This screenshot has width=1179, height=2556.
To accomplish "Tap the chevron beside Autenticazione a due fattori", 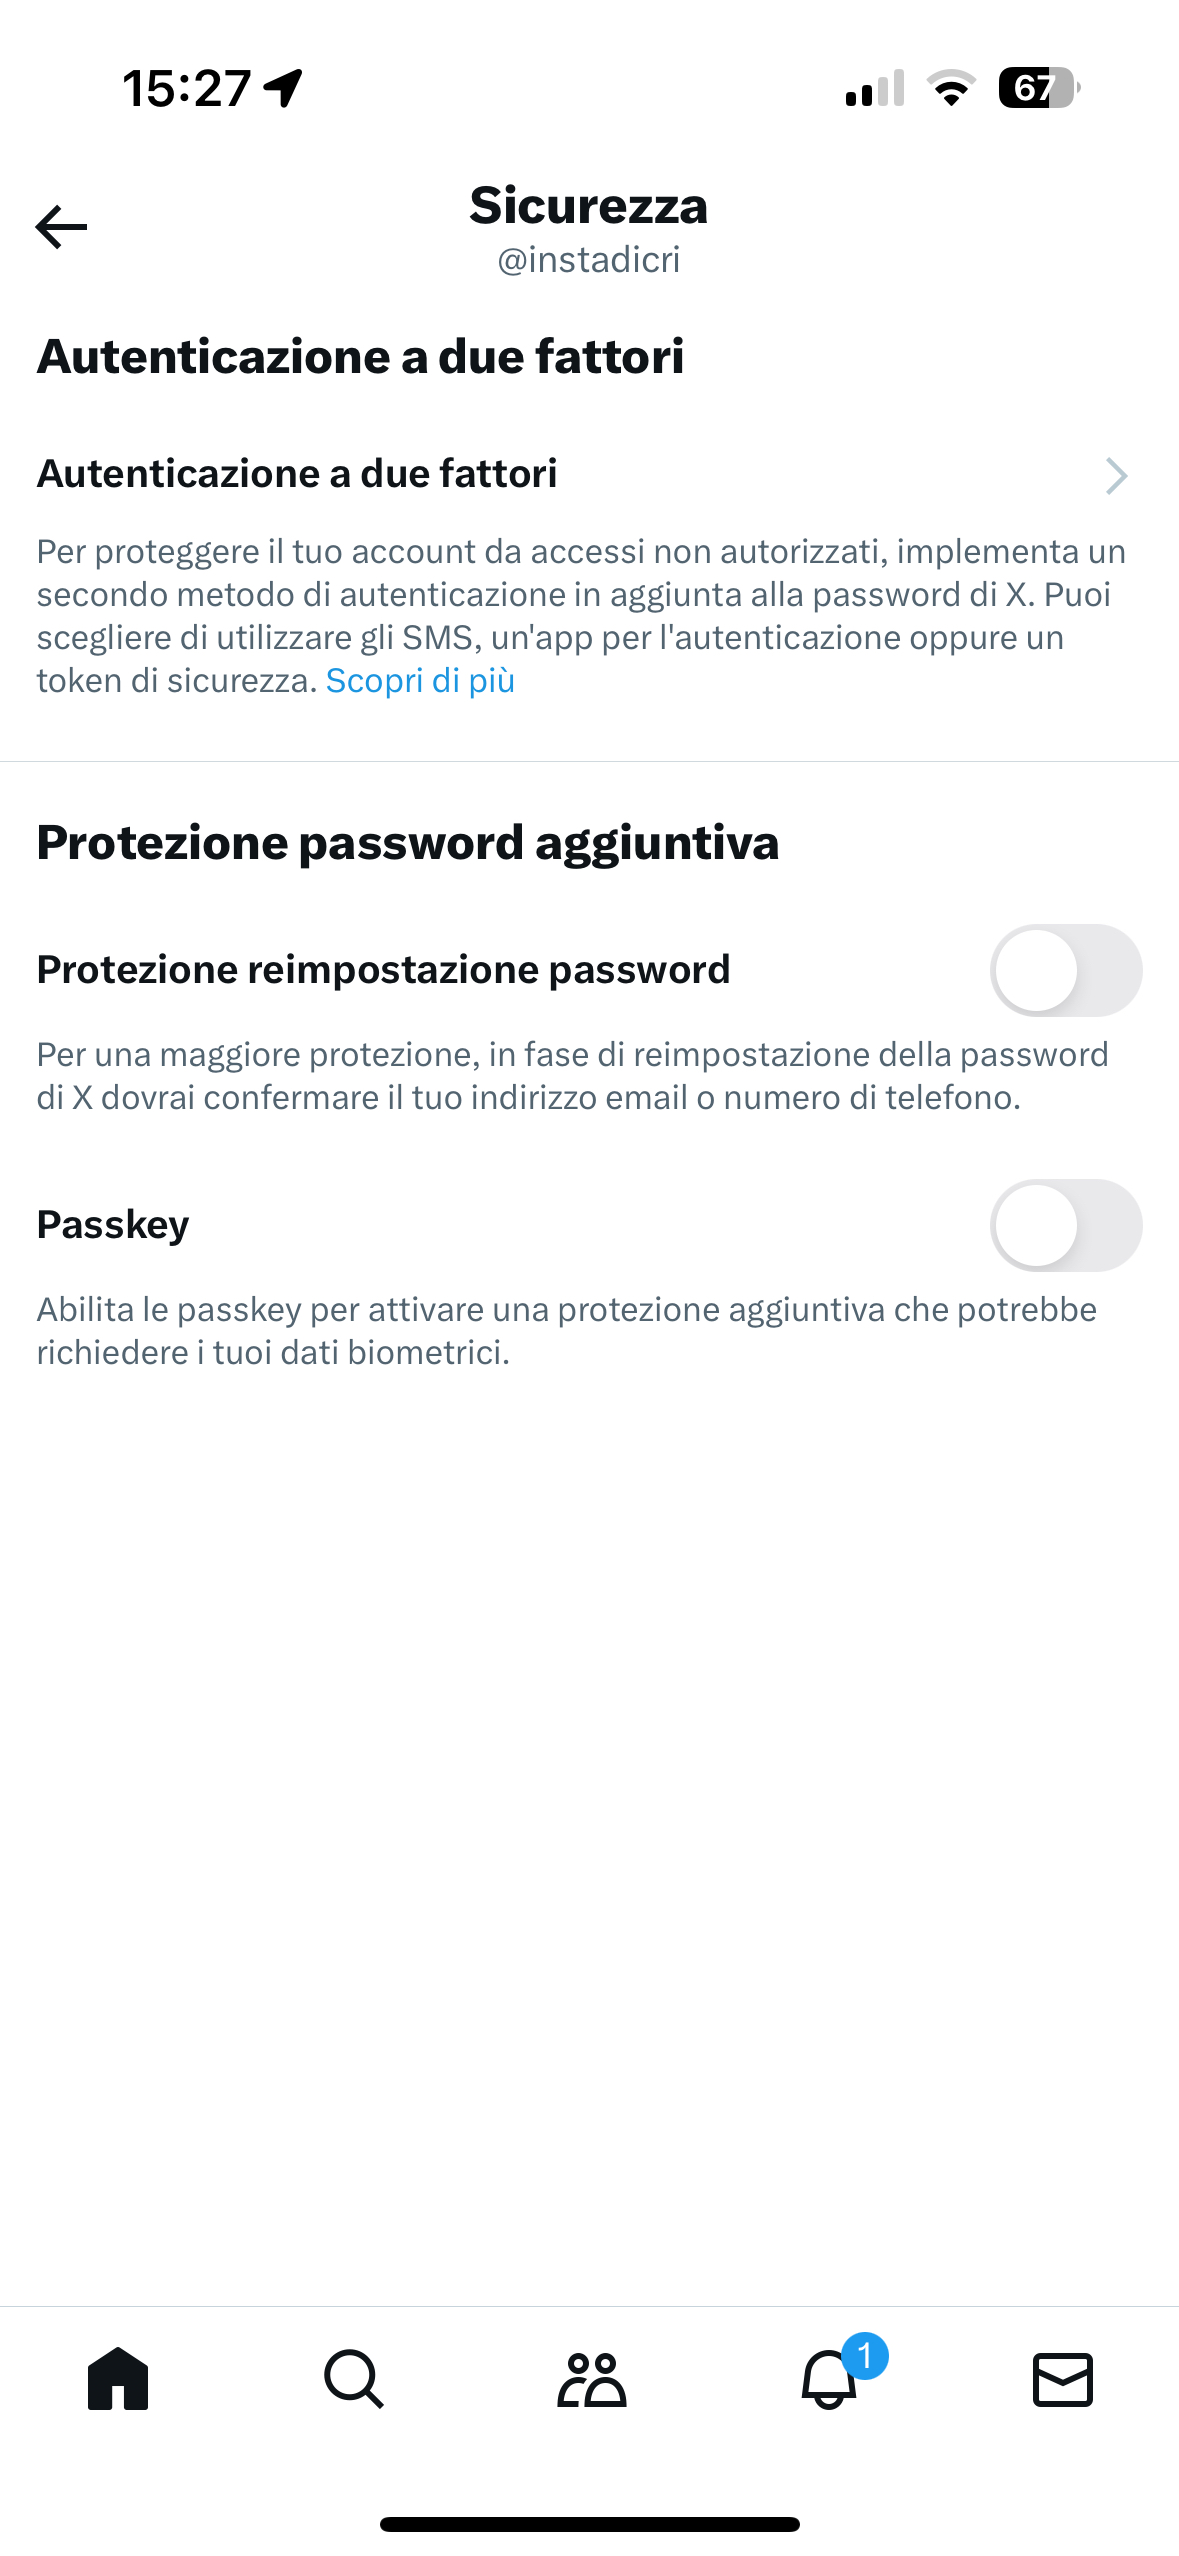I will [x=1116, y=476].
